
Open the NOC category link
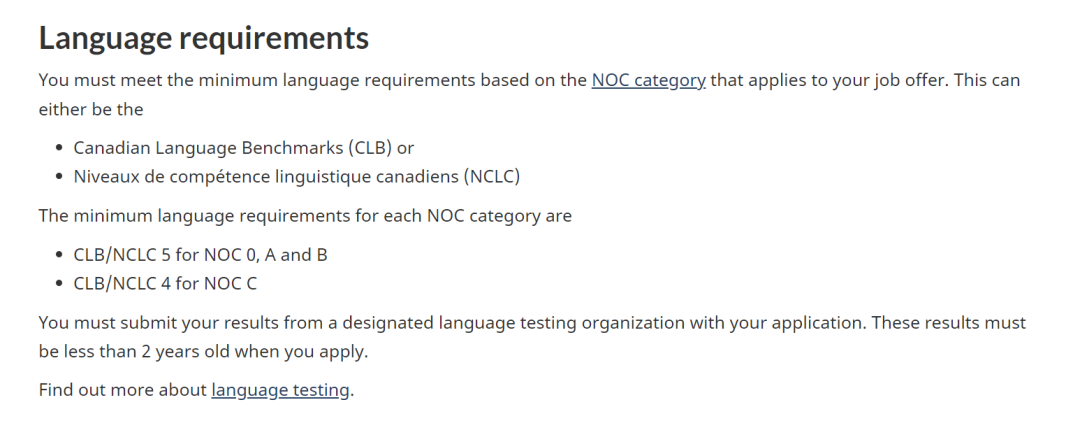(648, 80)
